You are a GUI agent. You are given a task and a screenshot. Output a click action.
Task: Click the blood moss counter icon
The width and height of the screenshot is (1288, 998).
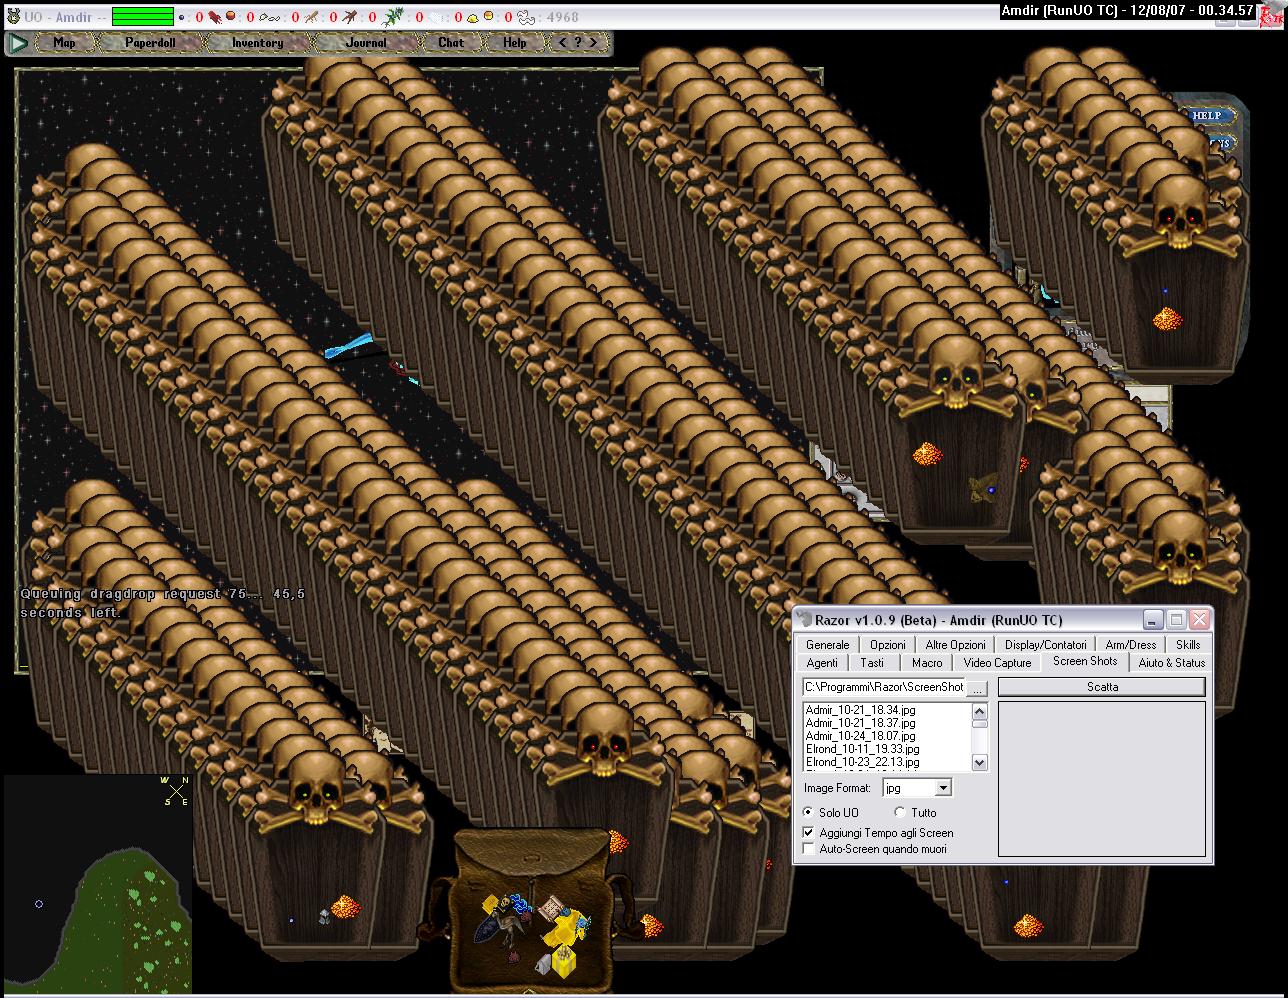click(214, 17)
